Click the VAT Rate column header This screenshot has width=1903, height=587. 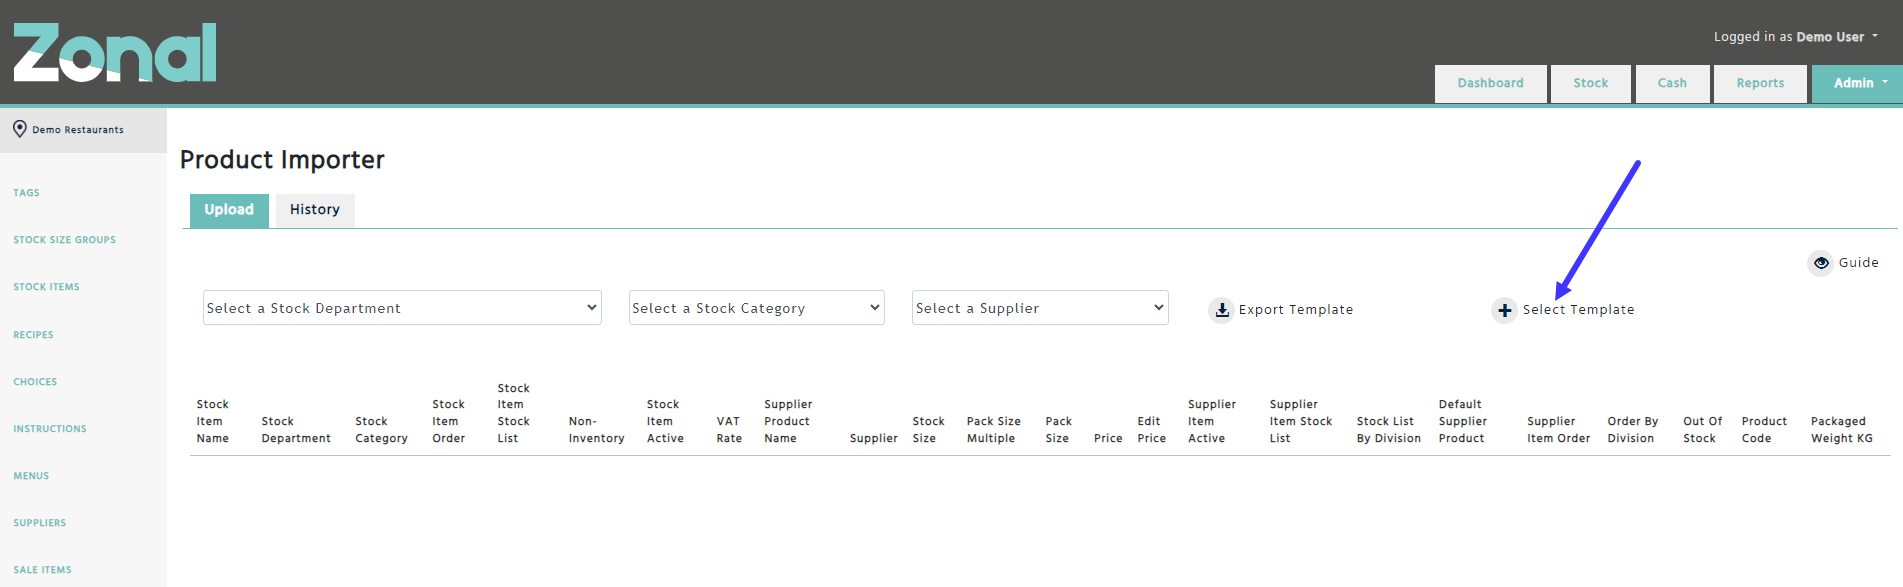click(x=729, y=430)
